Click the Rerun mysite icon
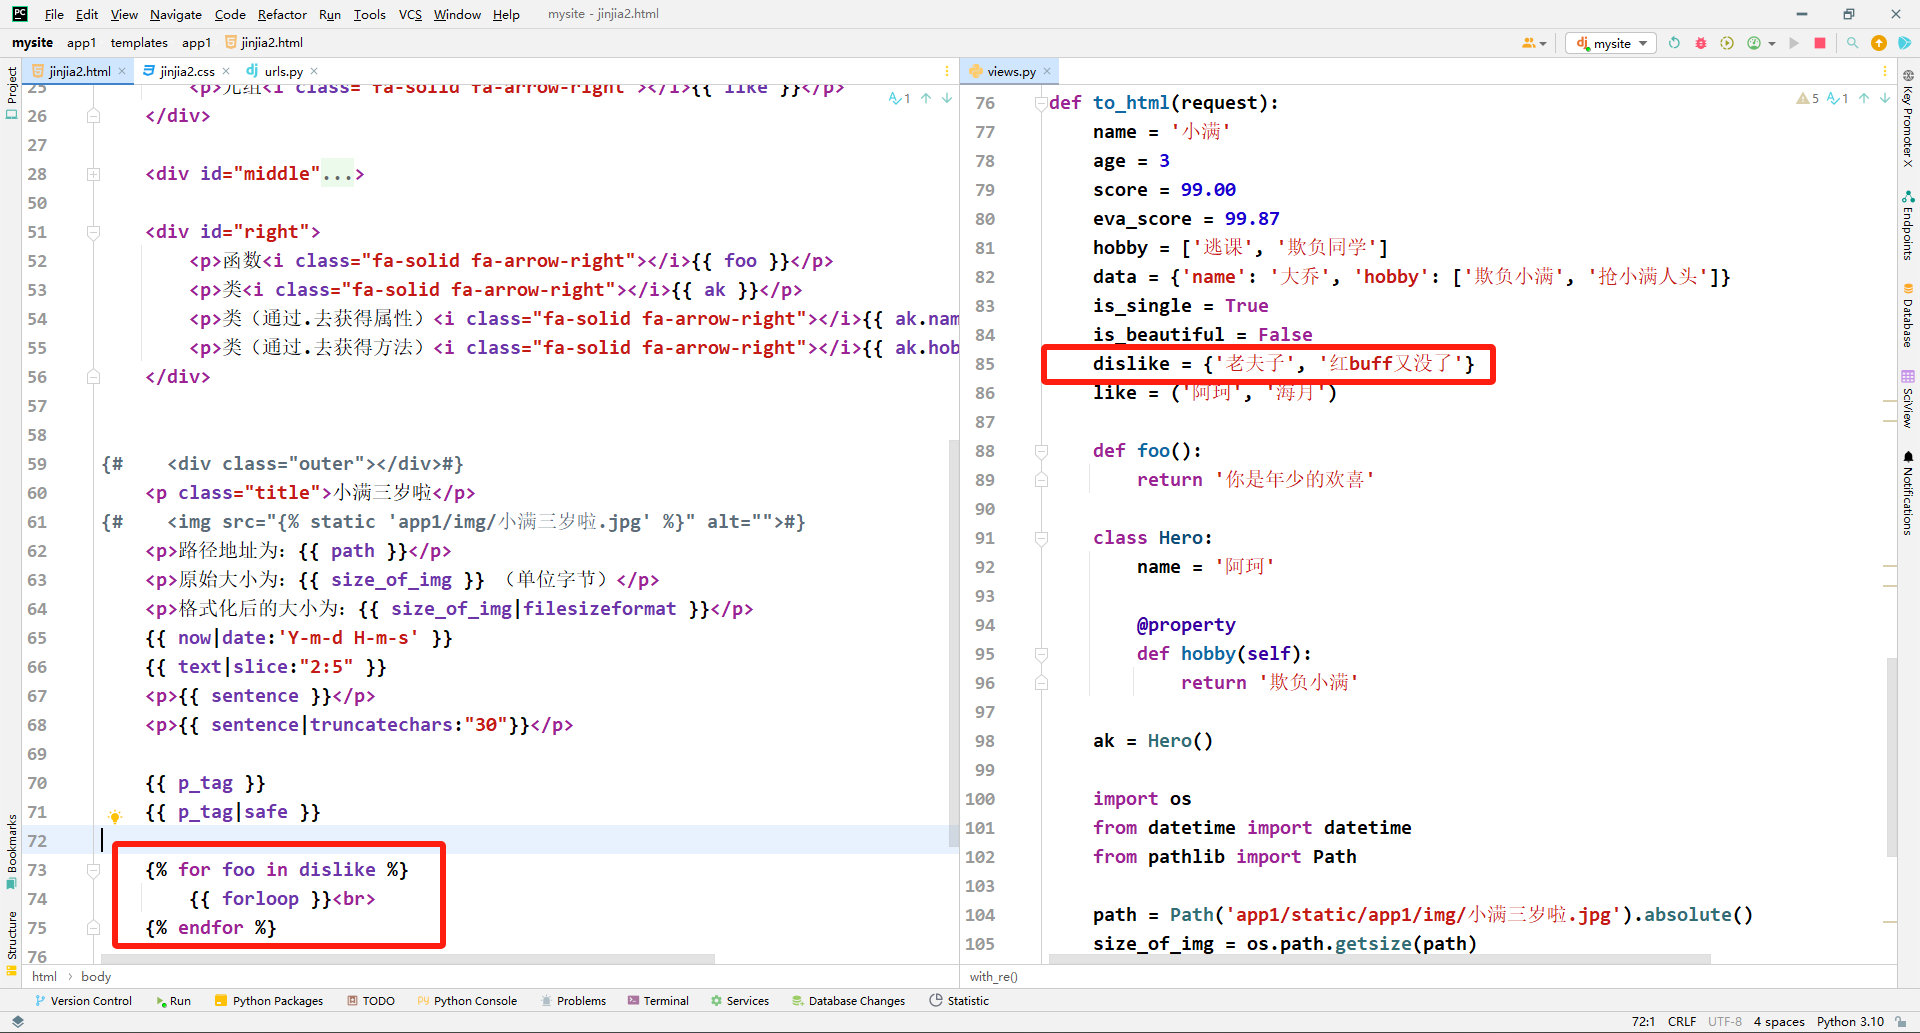Image resolution: width=1920 pixels, height=1033 pixels. click(1675, 43)
